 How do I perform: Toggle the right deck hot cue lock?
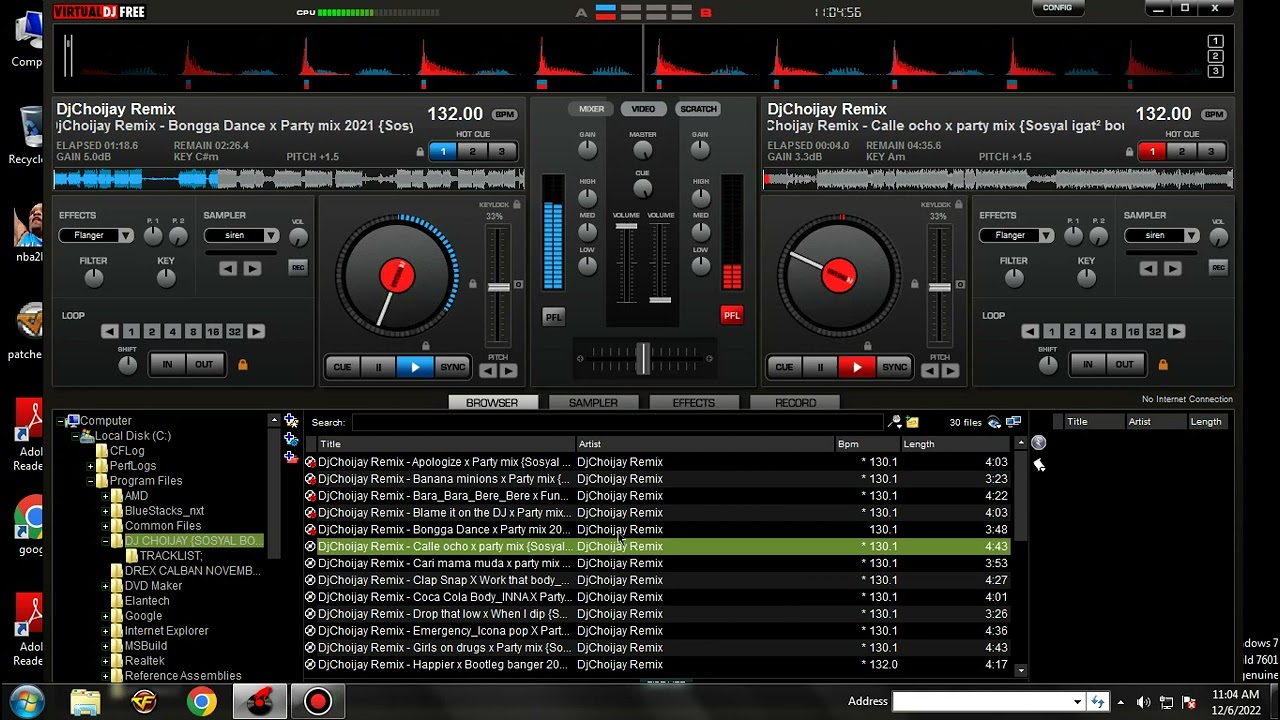1129,152
